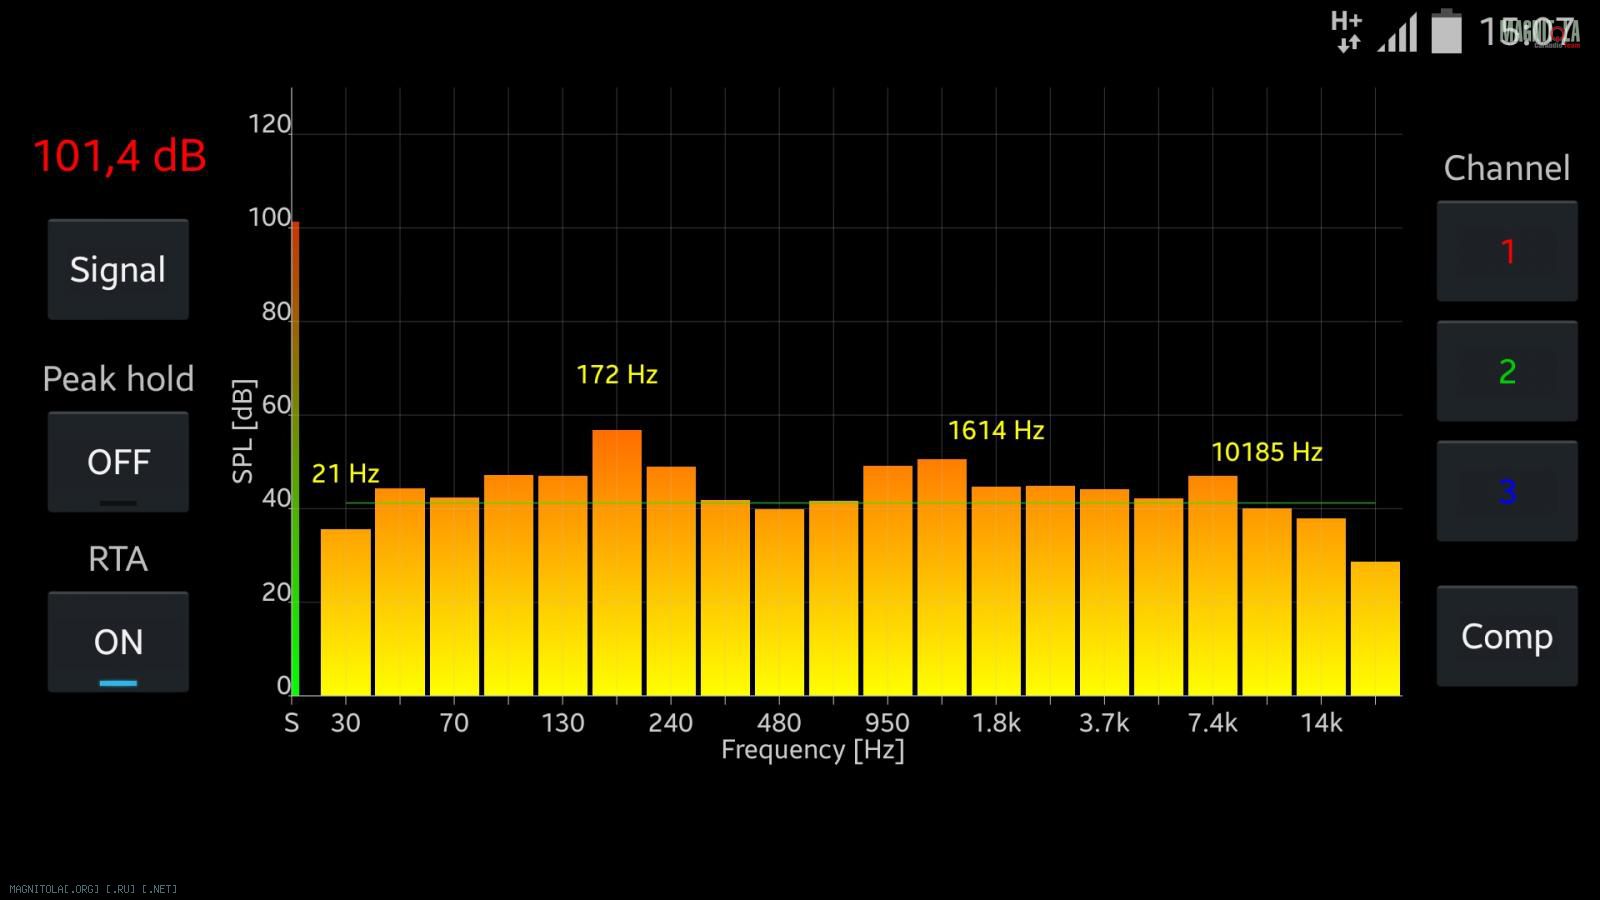This screenshot has width=1600, height=900.
Task: Click the 10185 Hz peak label
Action: point(1266,453)
